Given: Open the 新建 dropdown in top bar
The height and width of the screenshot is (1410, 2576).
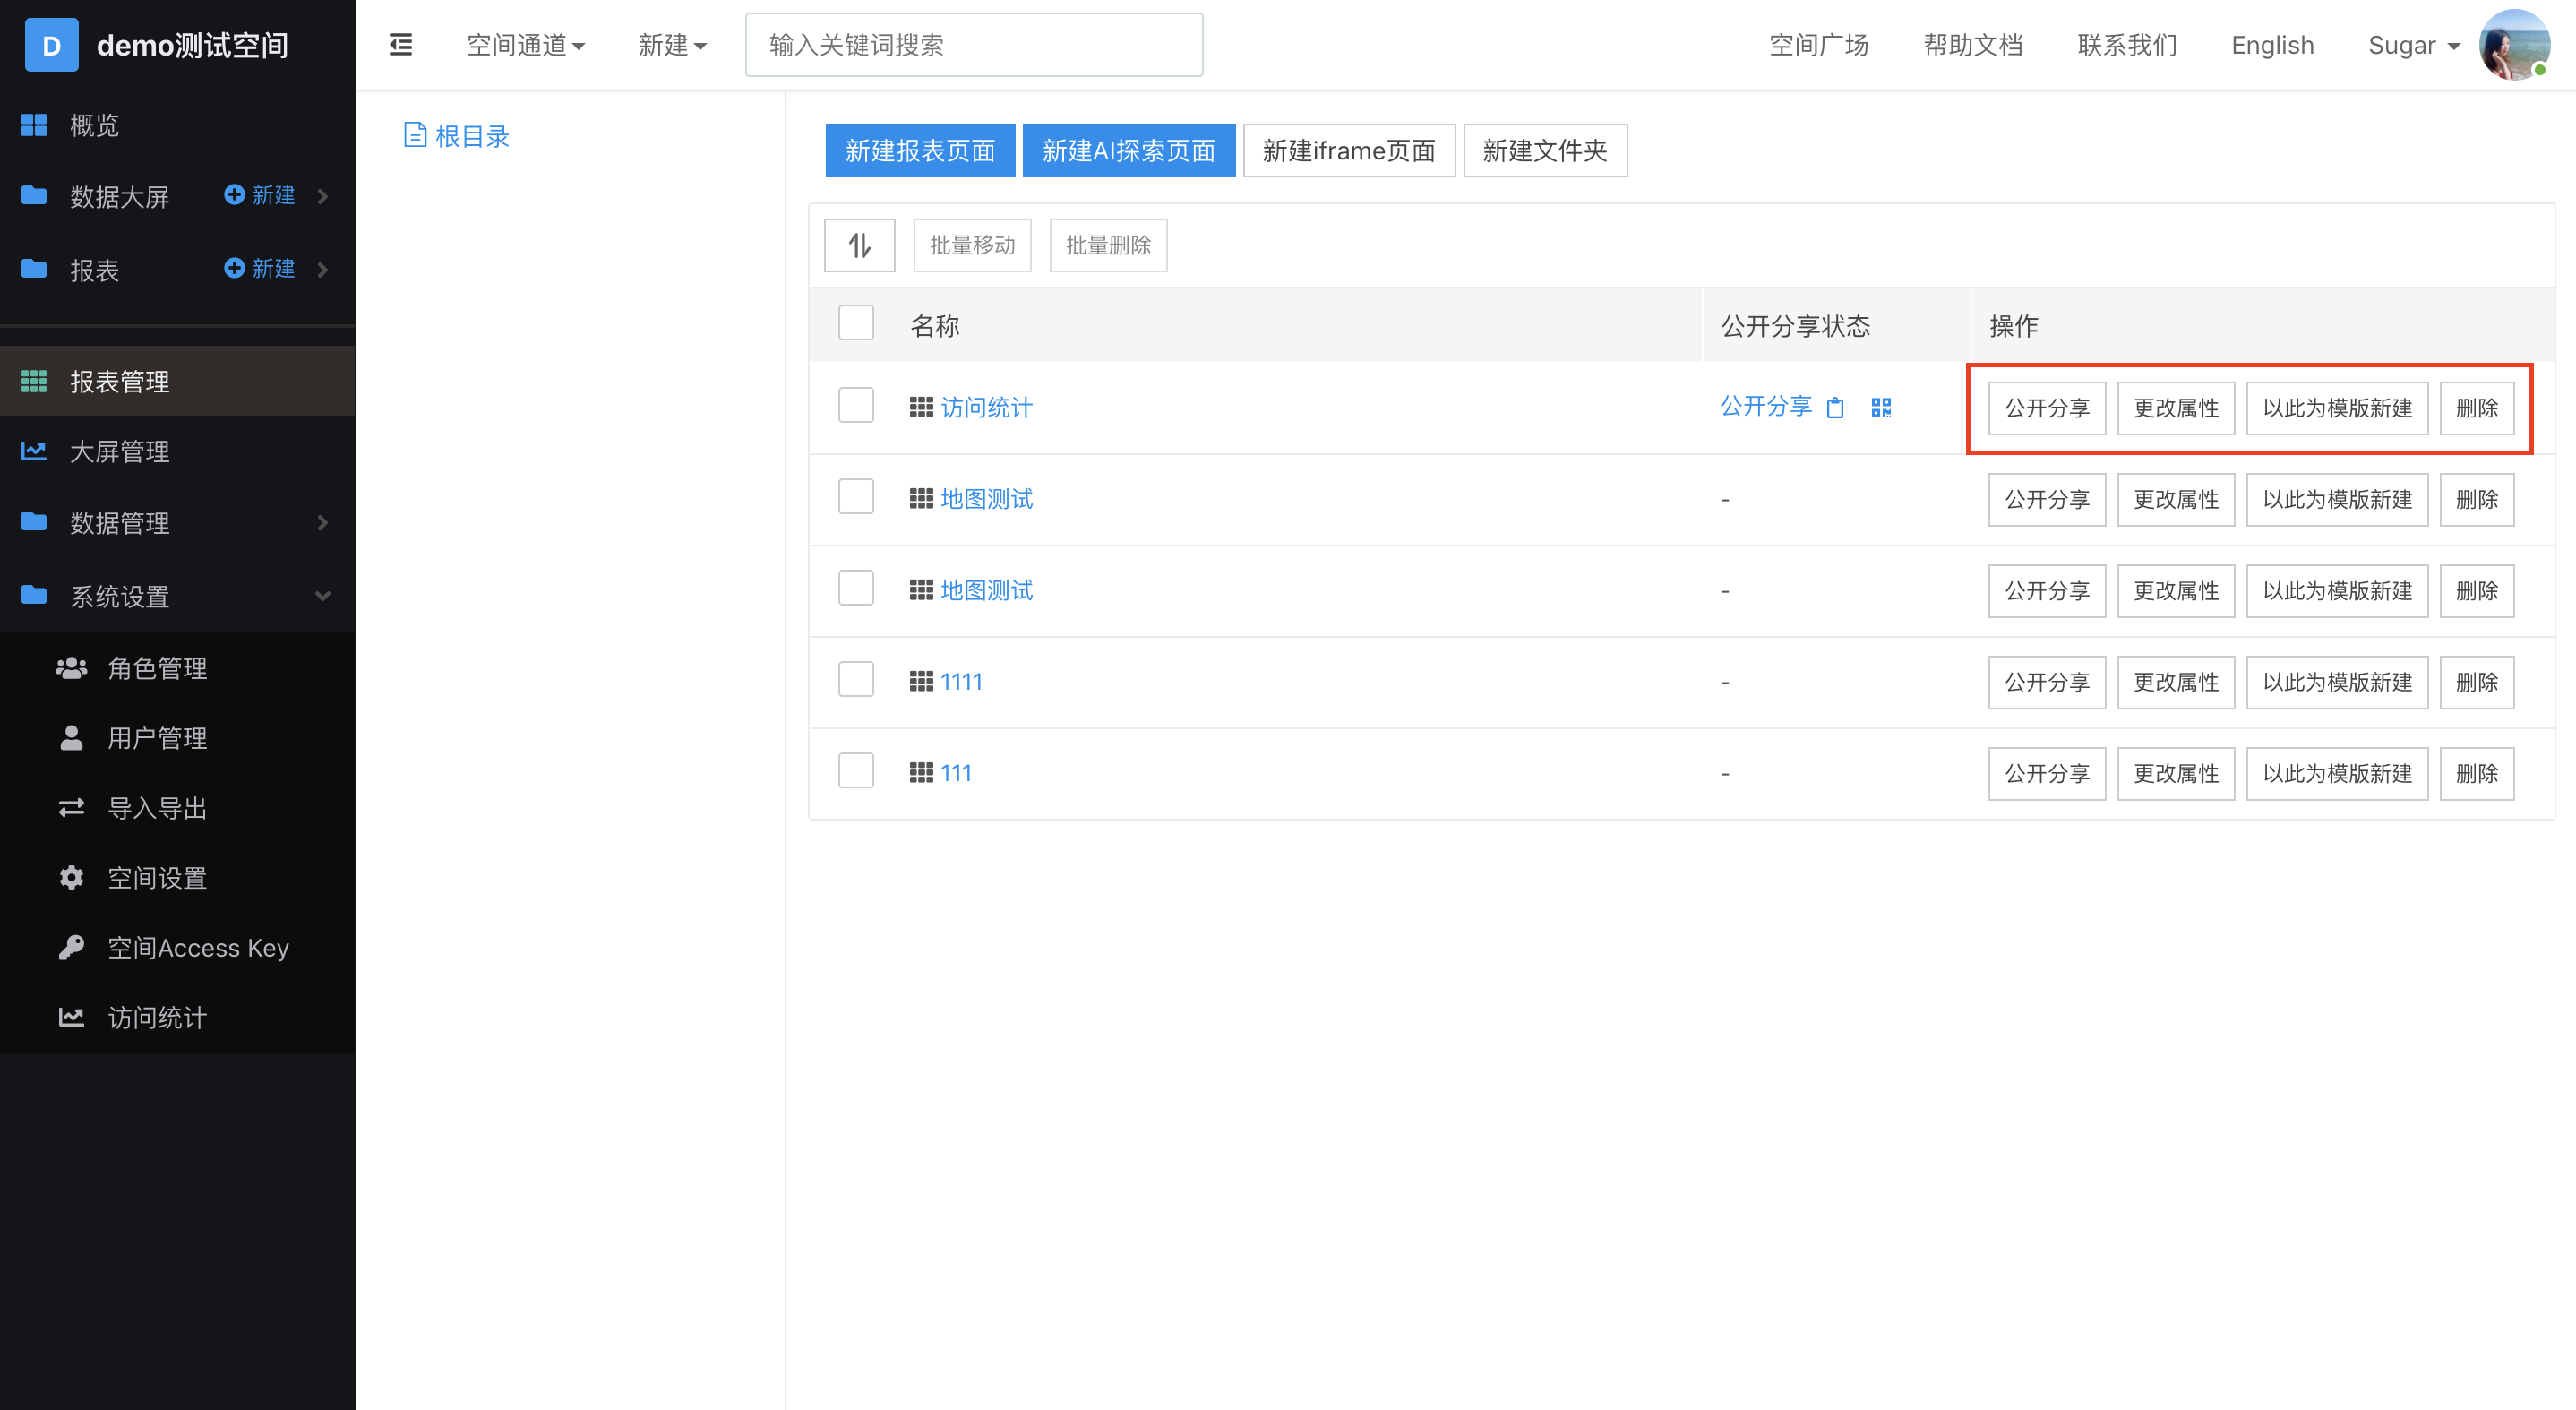Looking at the screenshot, I should pos(673,45).
